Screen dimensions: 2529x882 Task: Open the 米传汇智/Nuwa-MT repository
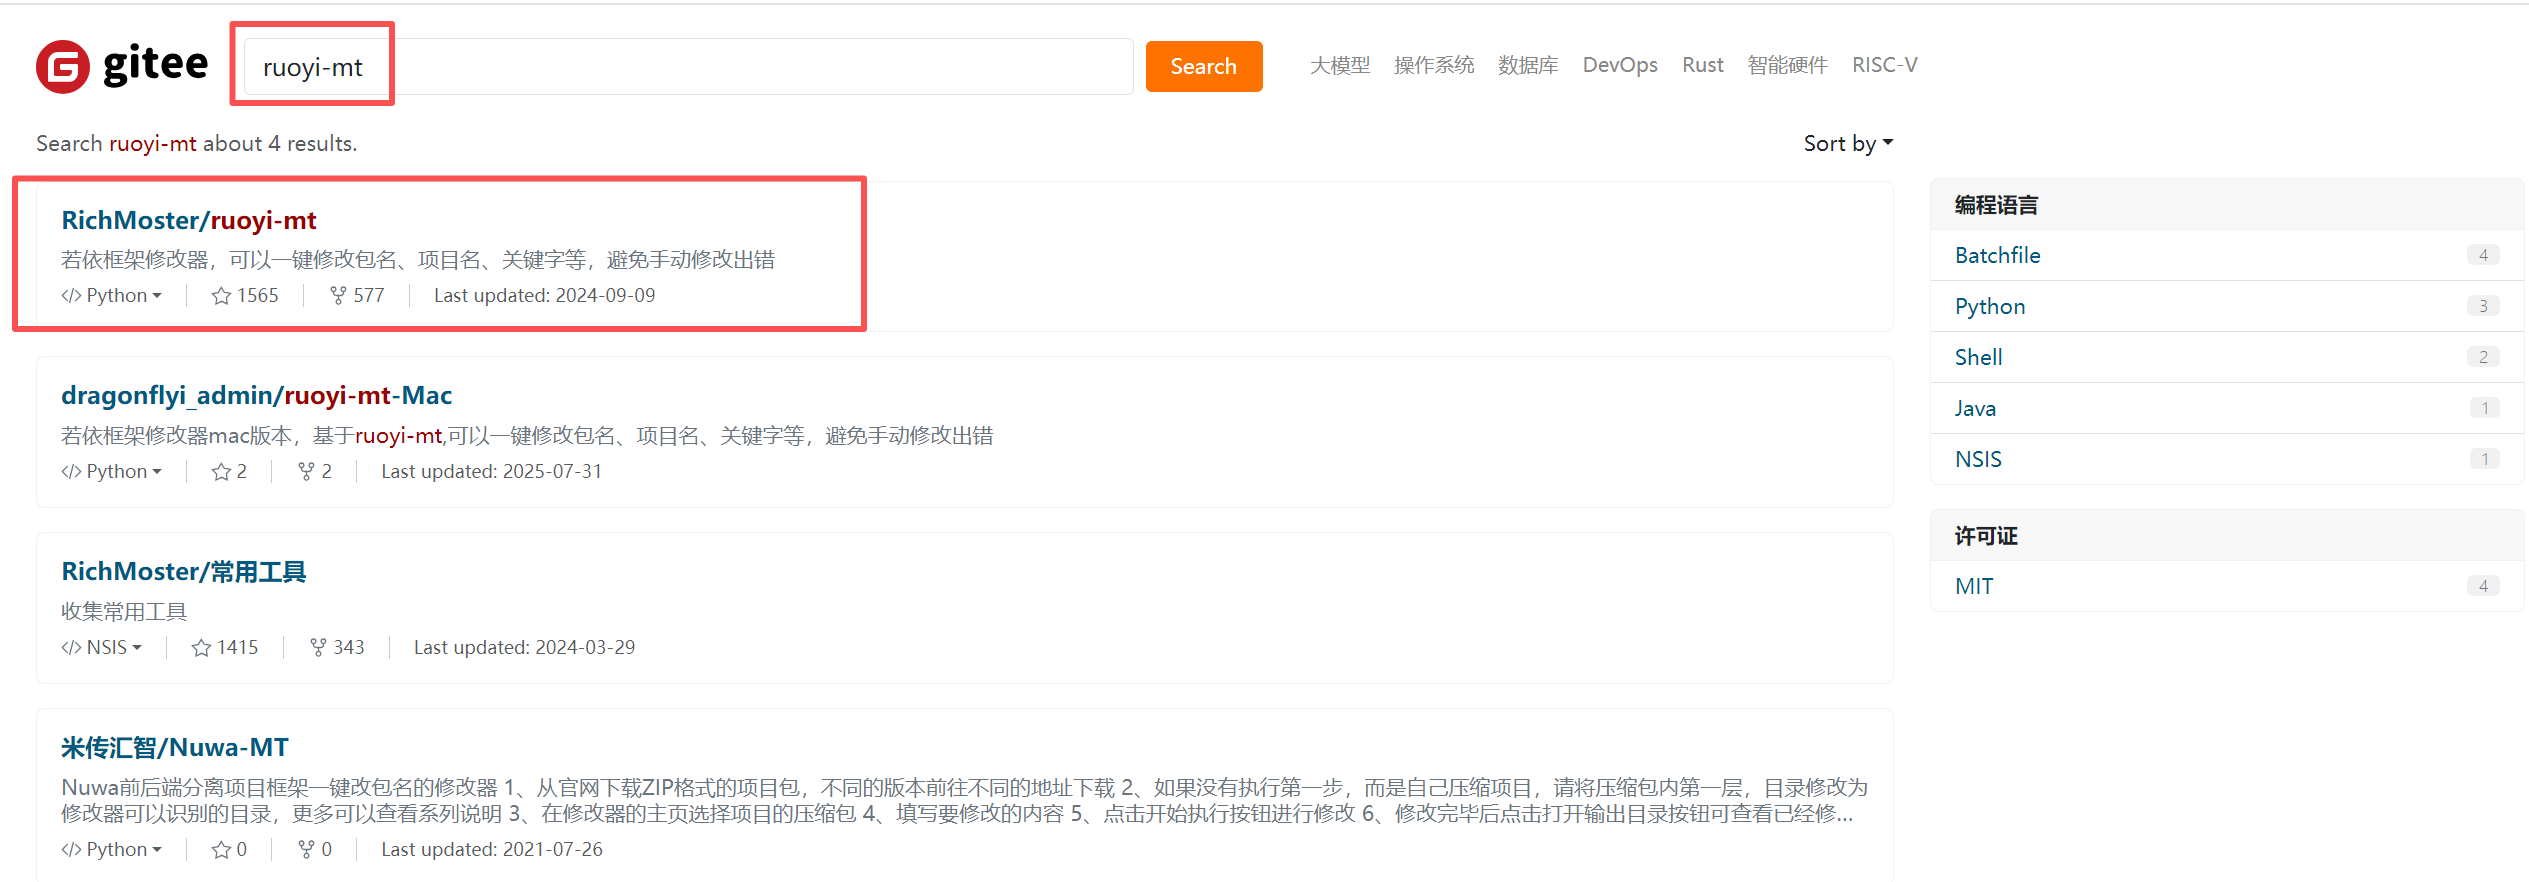(175, 747)
